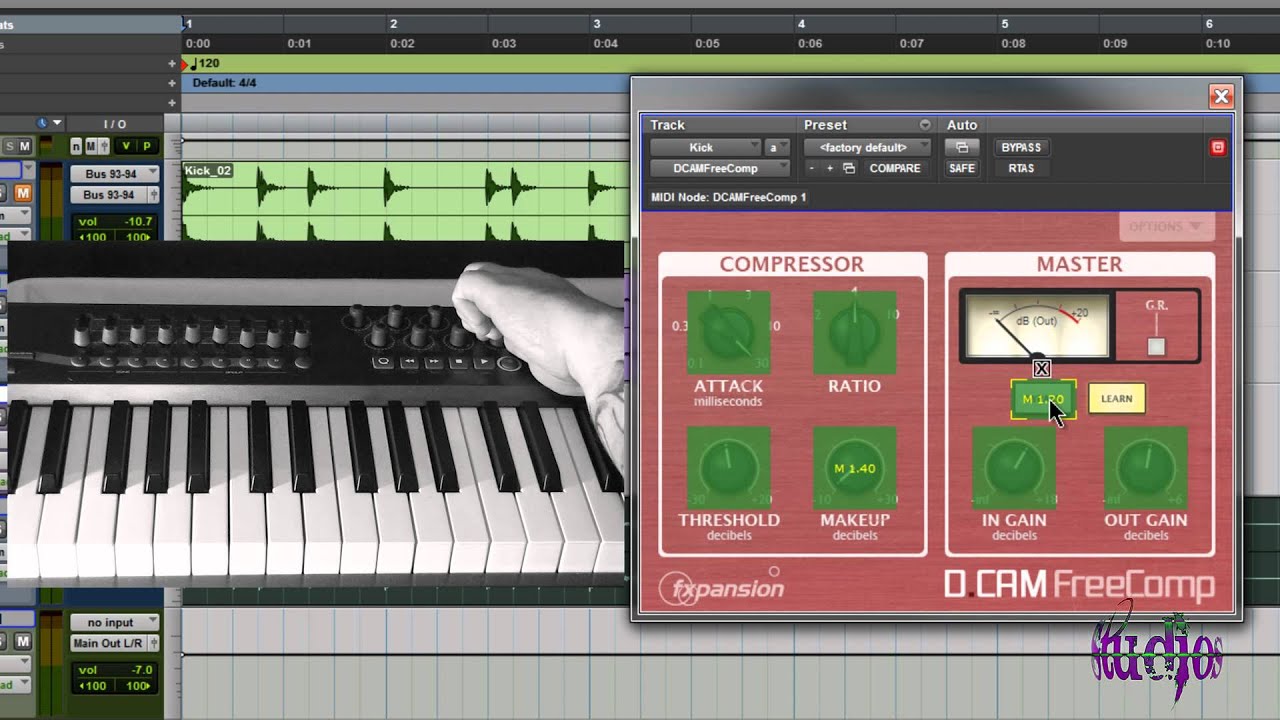Click the MIDI Node: DCAMFreeComp 1 label
Screen dimensions: 1280x720
pos(728,197)
